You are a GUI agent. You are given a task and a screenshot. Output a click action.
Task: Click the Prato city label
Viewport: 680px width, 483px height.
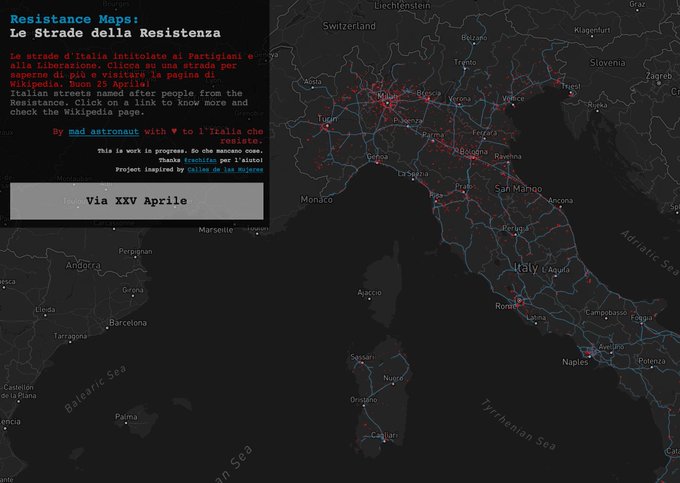click(x=464, y=186)
